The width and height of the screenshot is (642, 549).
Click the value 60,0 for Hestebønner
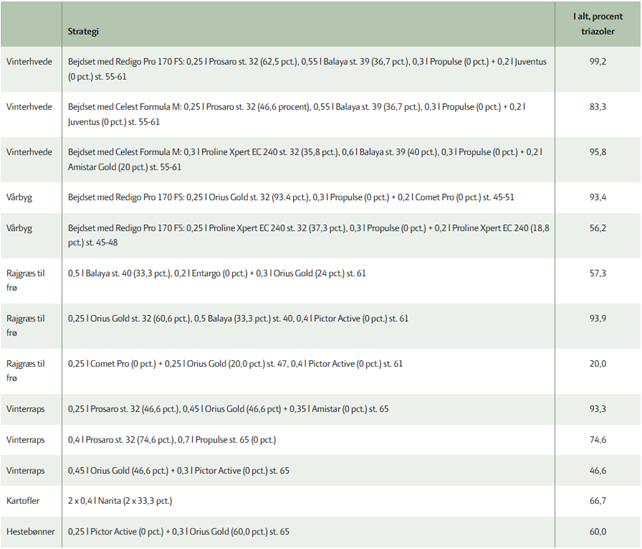598,532
